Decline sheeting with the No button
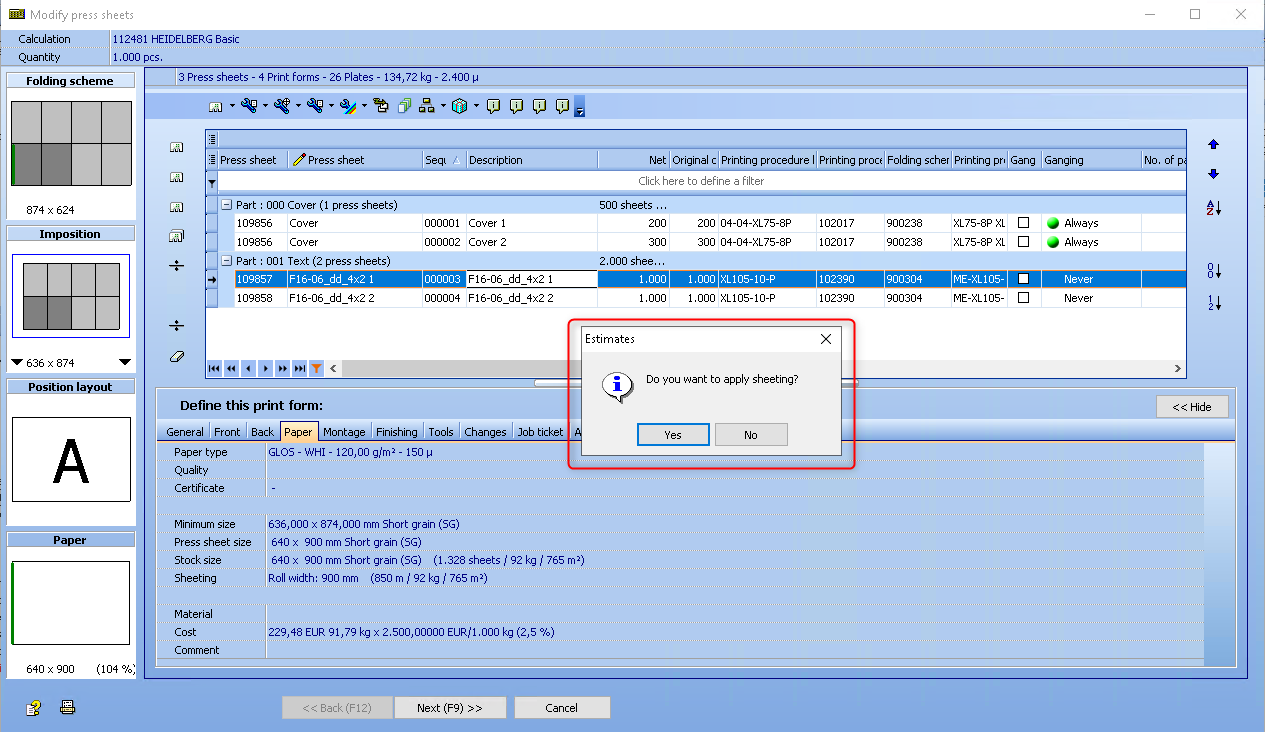The height and width of the screenshot is (732, 1265). point(751,435)
